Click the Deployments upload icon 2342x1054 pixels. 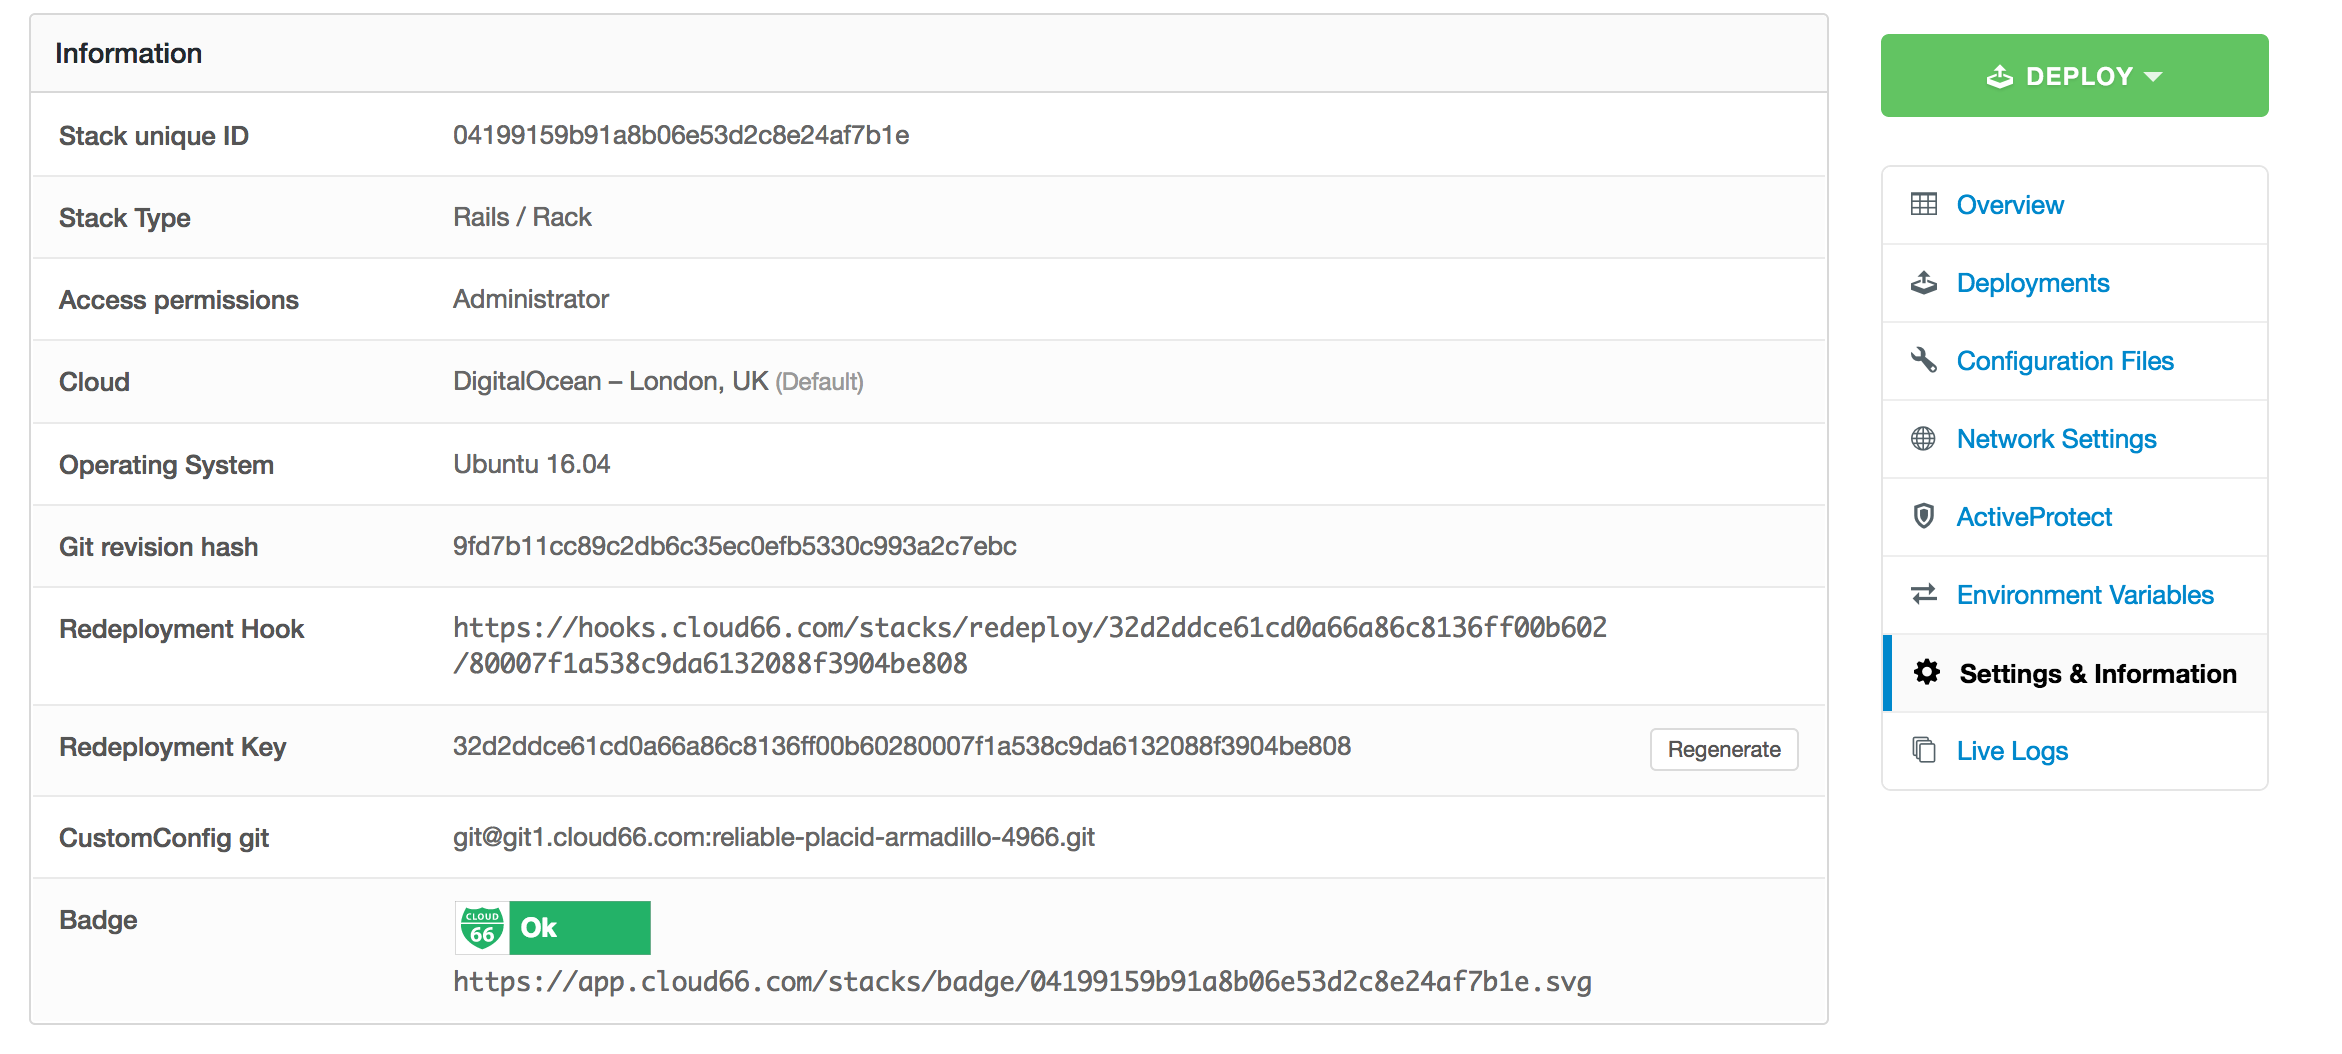pyautogui.click(x=1923, y=282)
